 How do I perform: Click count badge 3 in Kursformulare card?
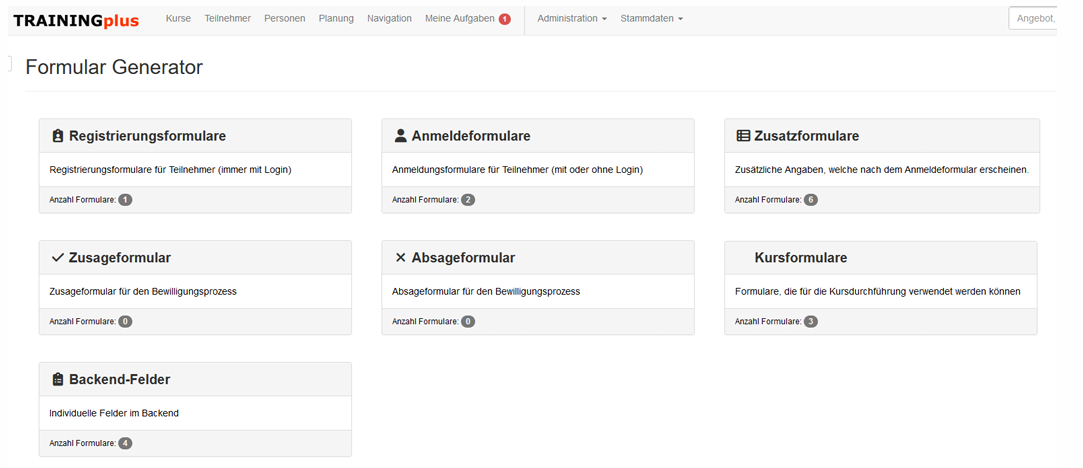pos(811,322)
